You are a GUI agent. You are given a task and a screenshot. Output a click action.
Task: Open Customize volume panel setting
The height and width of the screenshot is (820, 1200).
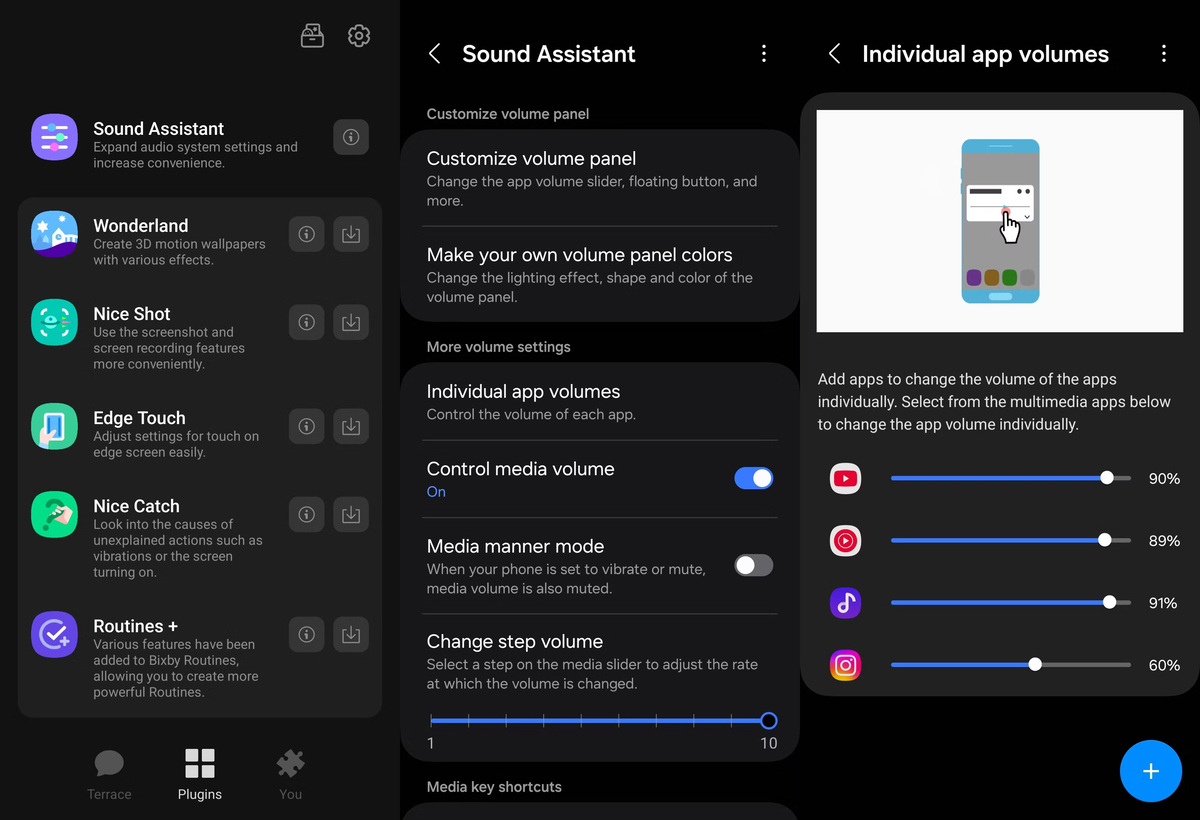[x=600, y=178]
